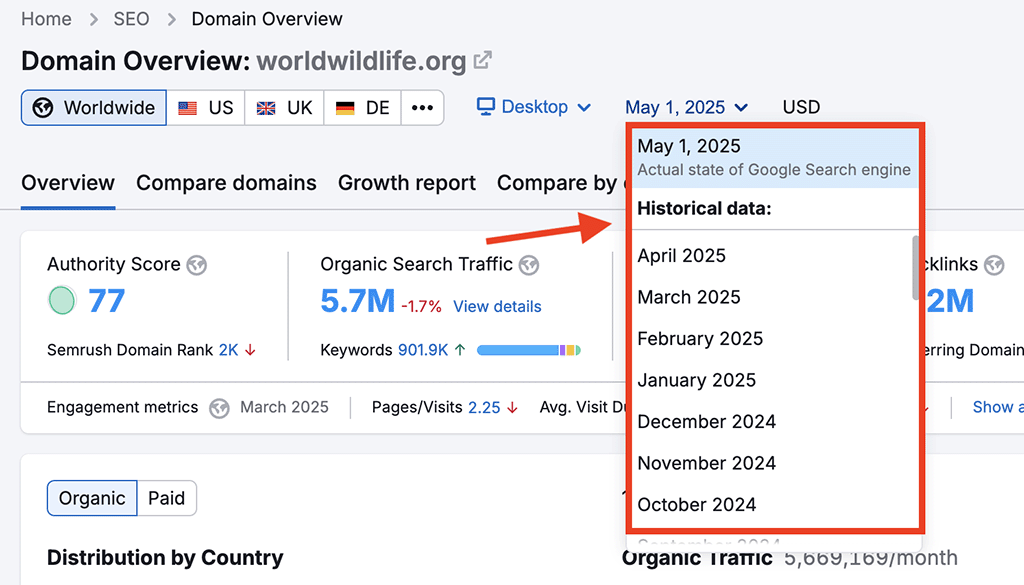This screenshot has height=585, width=1024.
Task: Select January 2025 historical data
Action: tap(771, 380)
